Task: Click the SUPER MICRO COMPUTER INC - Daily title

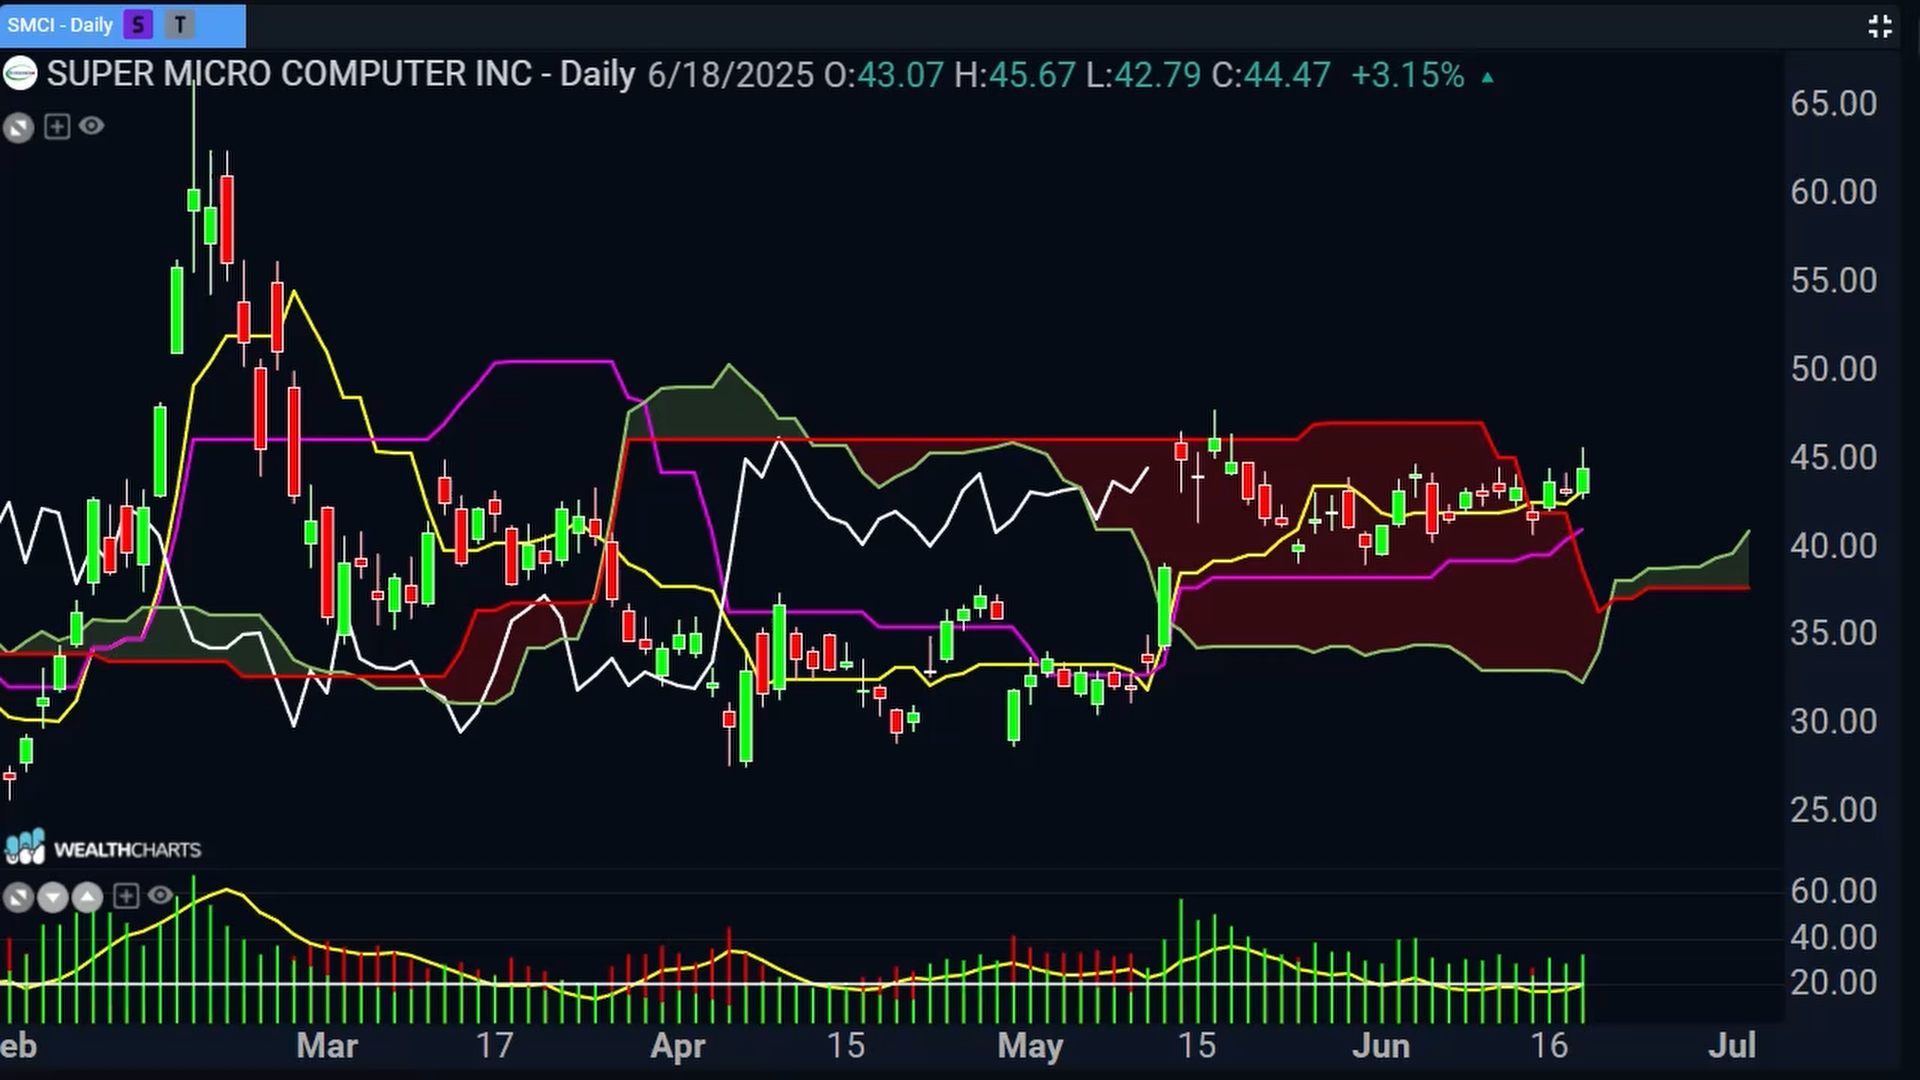Action: point(340,74)
